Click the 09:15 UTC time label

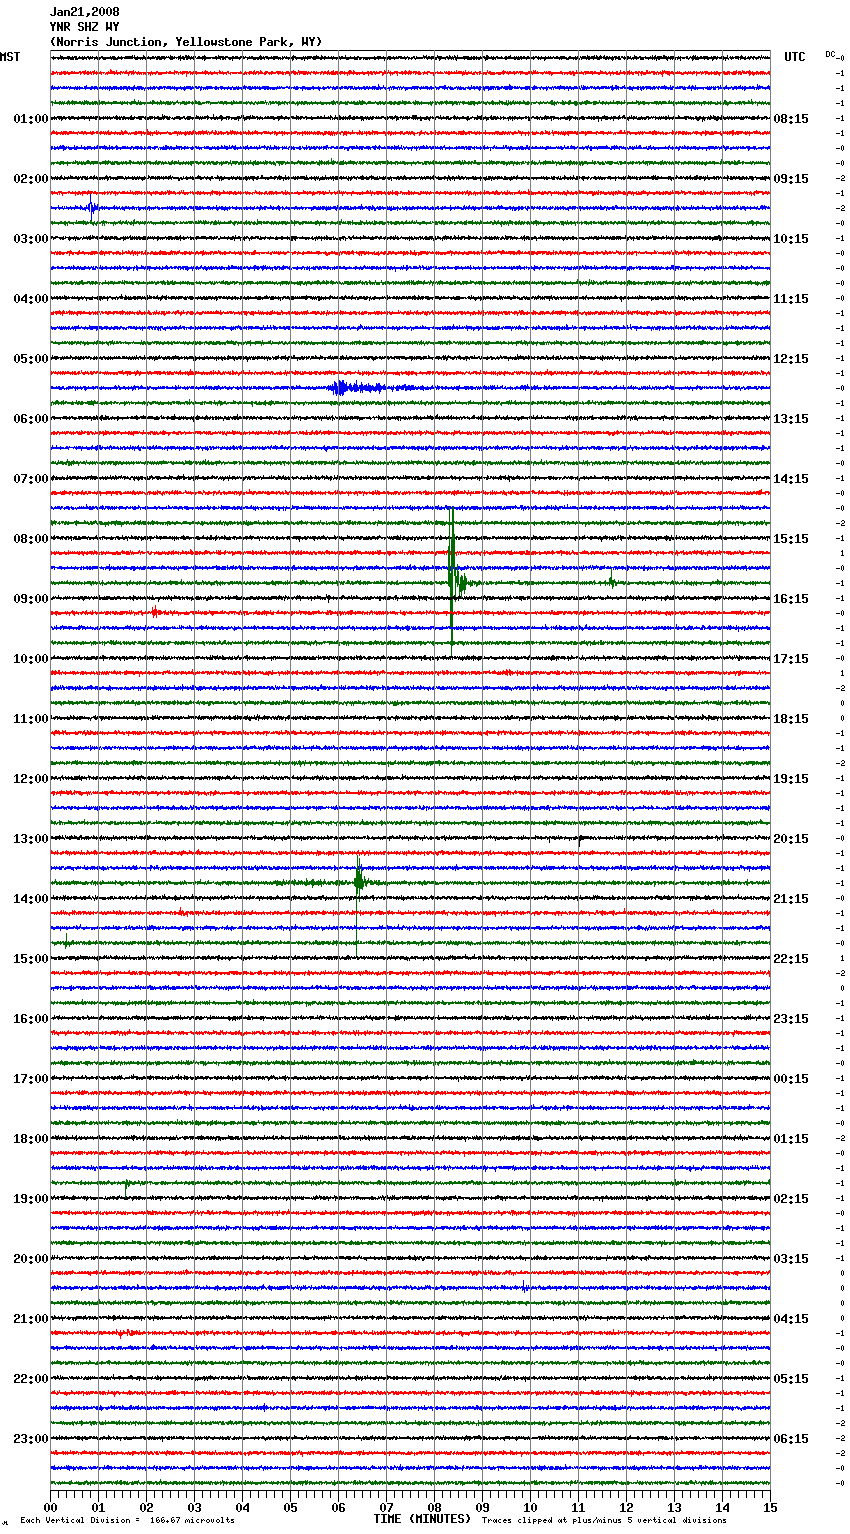coord(791,179)
